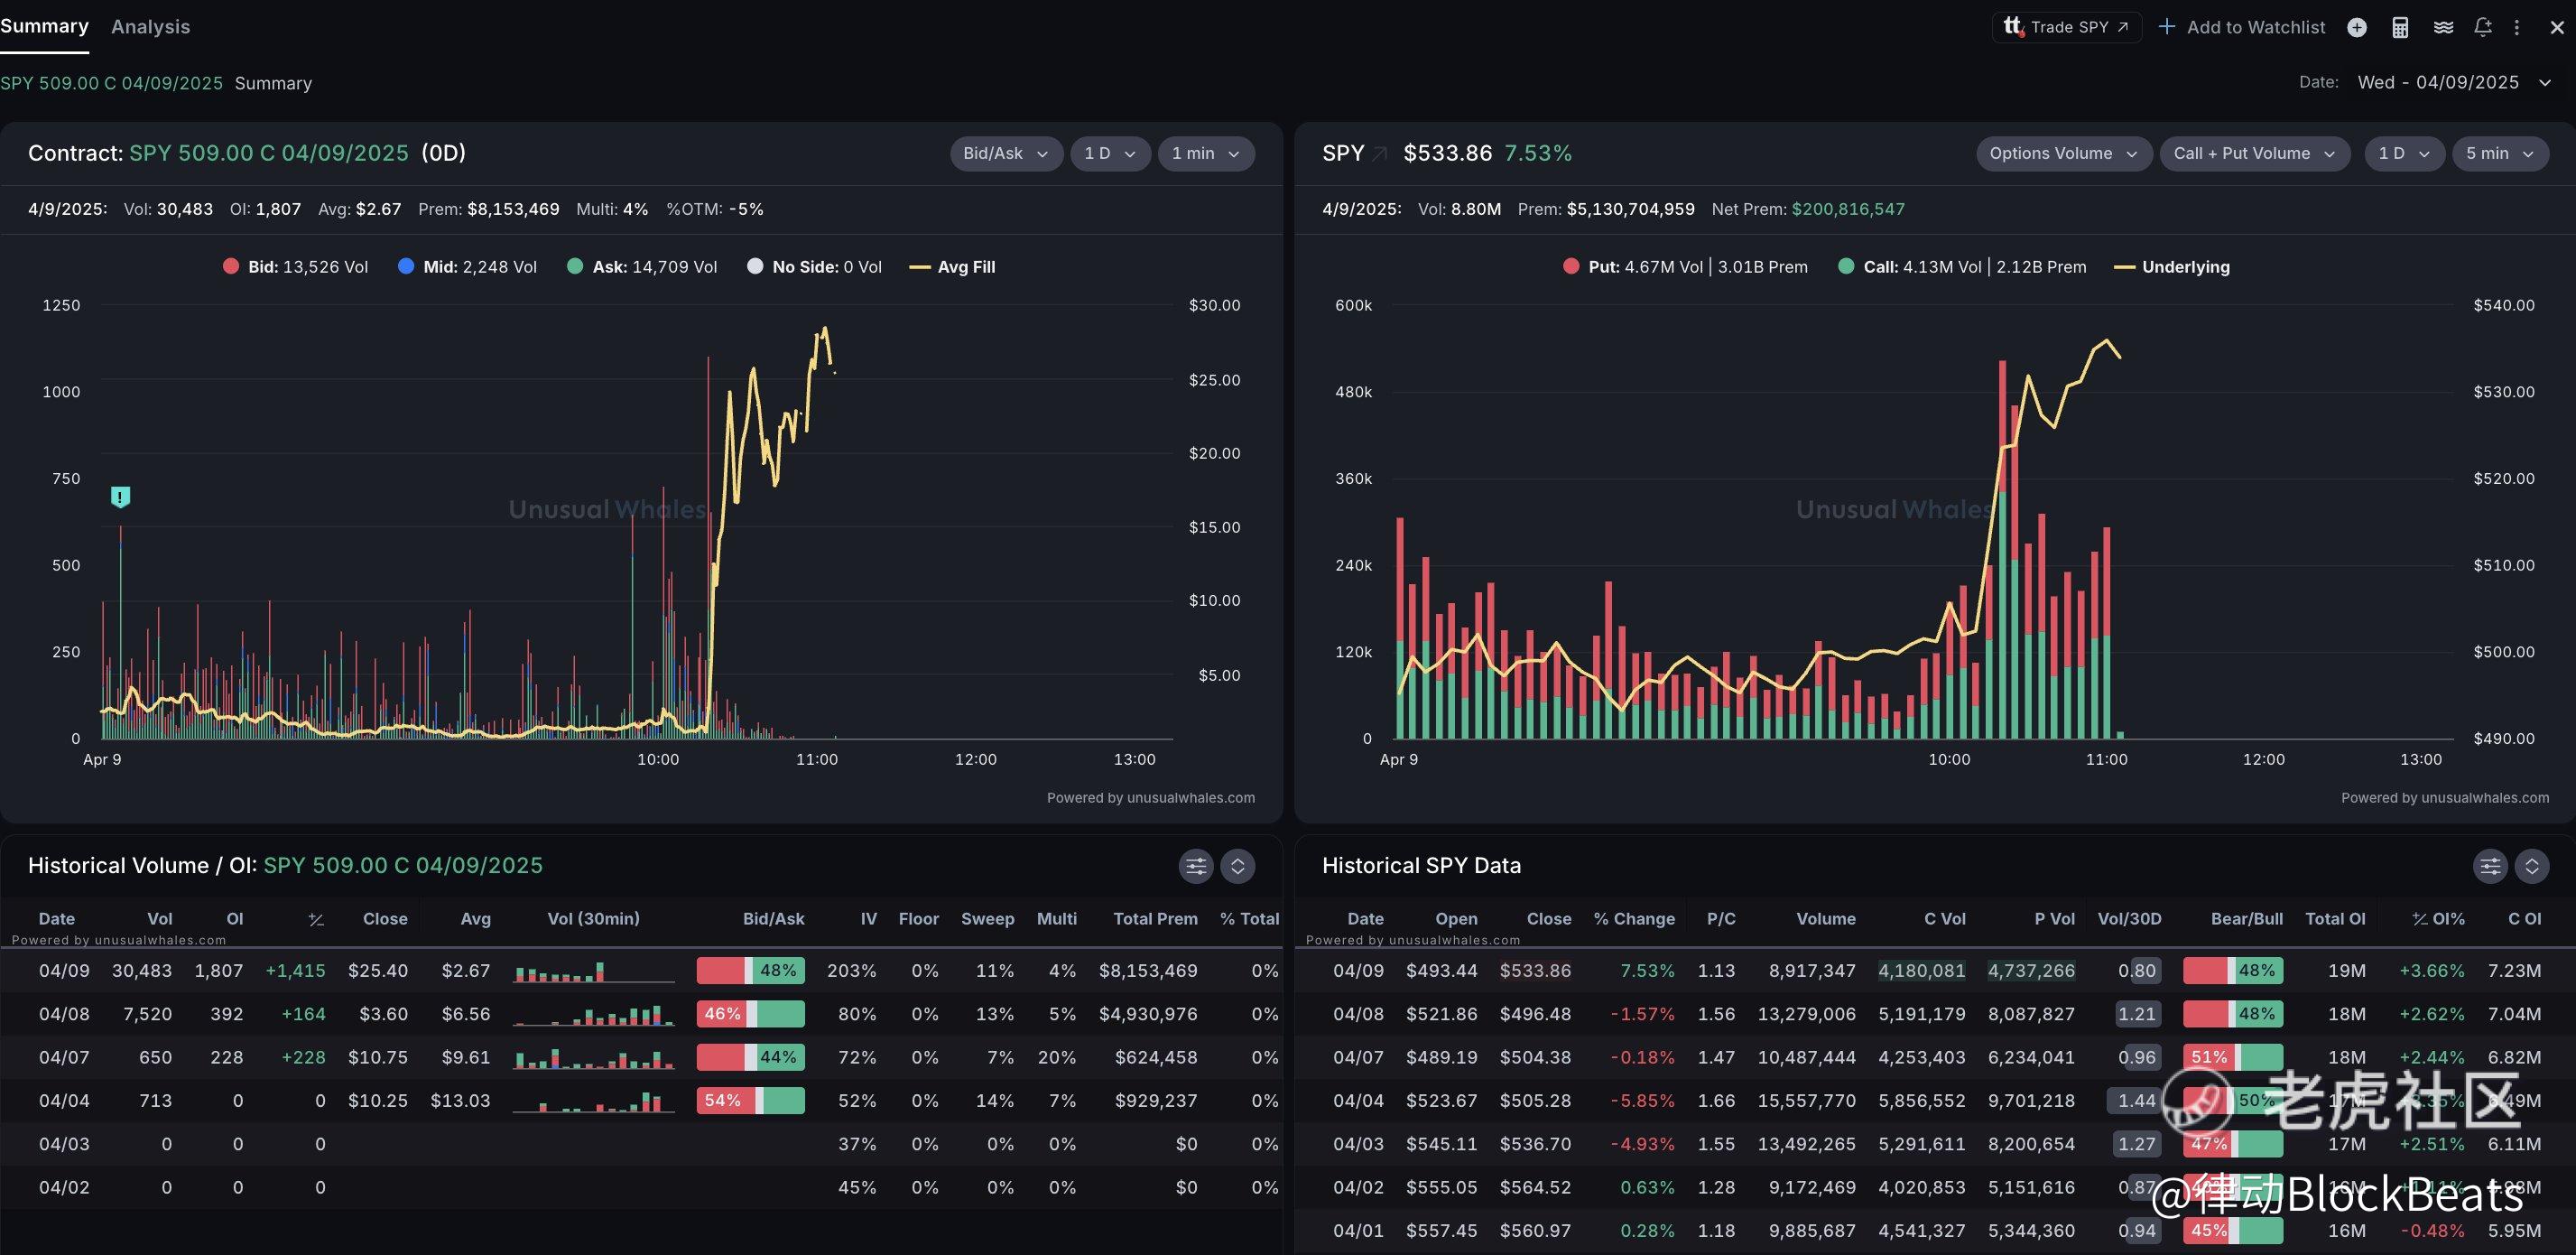Click the bell alert icon

(2483, 27)
